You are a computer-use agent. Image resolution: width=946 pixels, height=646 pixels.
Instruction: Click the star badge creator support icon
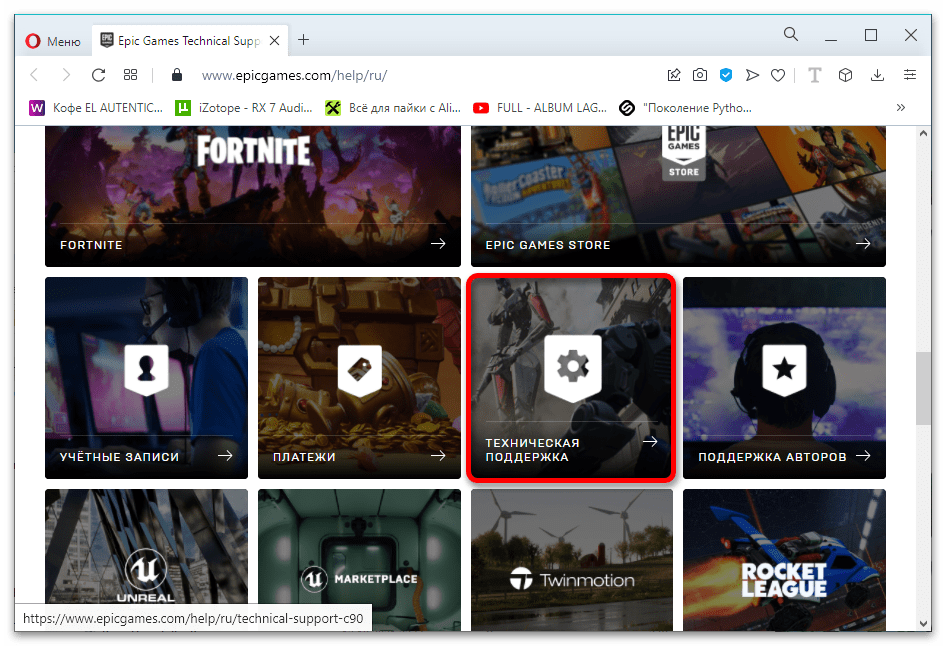click(784, 370)
